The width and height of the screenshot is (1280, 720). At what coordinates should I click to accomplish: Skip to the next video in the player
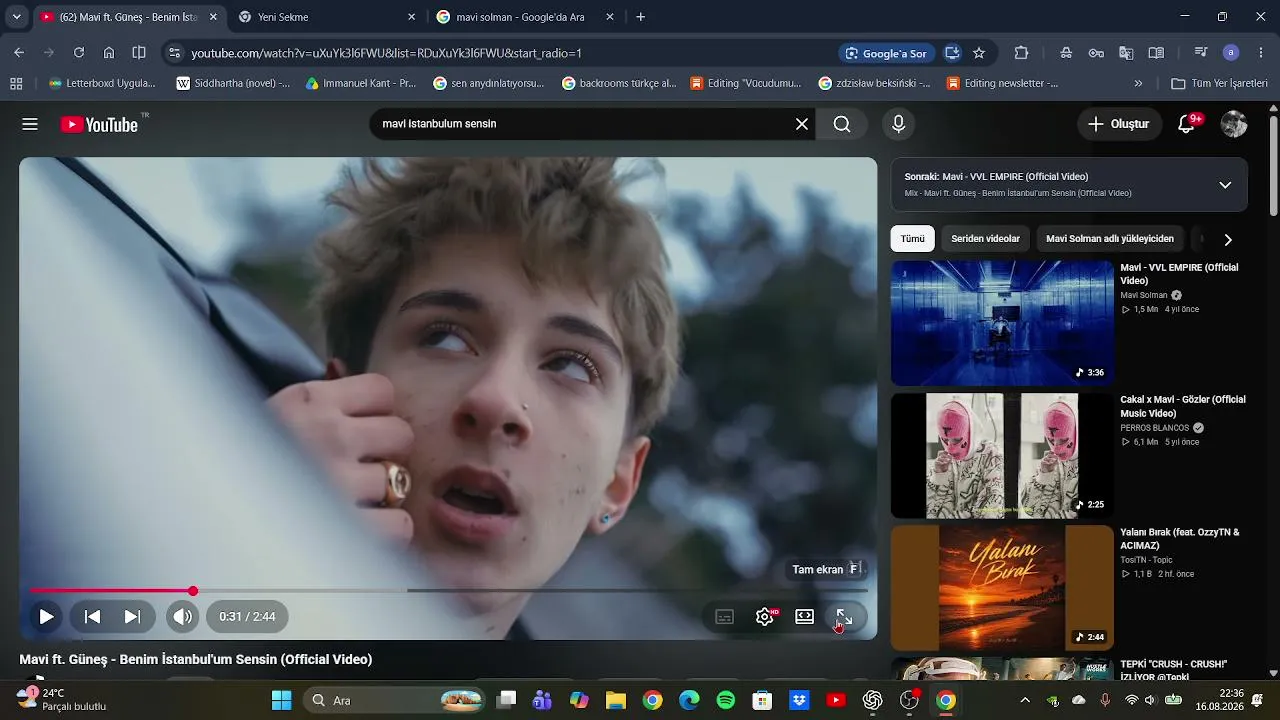coord(132,617)
